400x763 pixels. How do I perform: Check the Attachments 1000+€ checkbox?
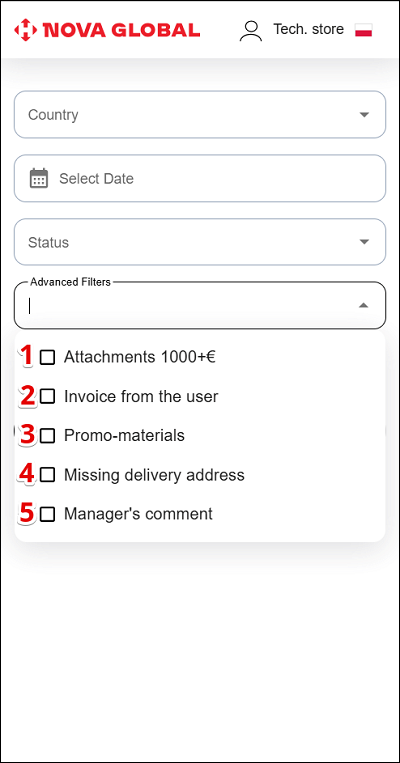[x=47, y=358]
